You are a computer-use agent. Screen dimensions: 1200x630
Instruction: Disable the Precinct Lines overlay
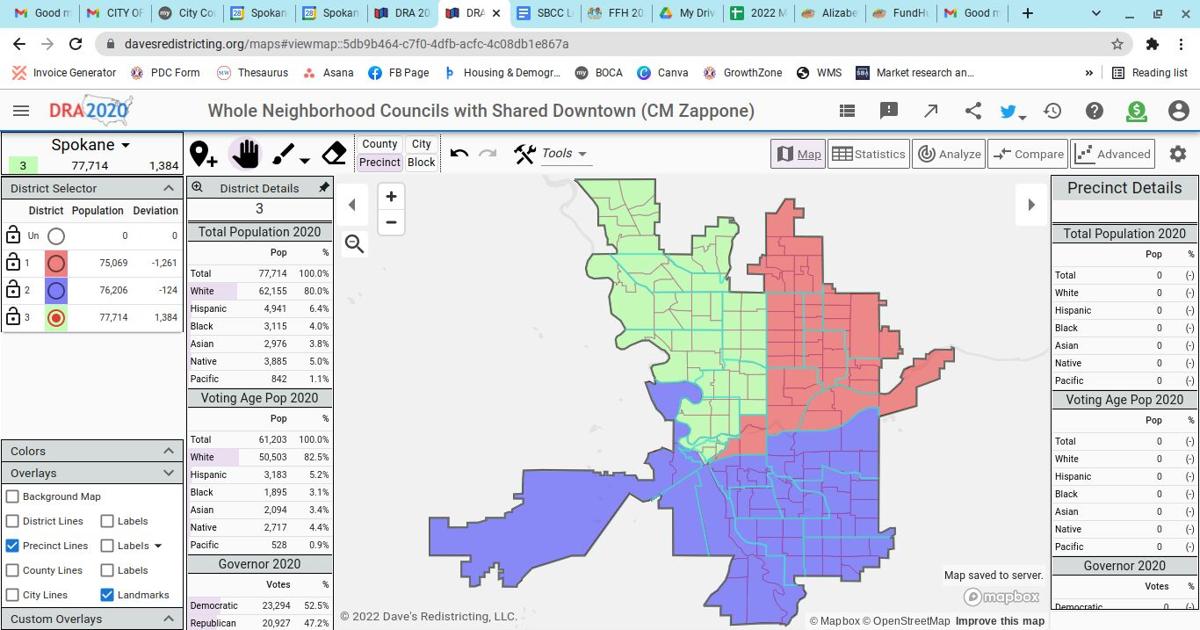click(12, 546)
